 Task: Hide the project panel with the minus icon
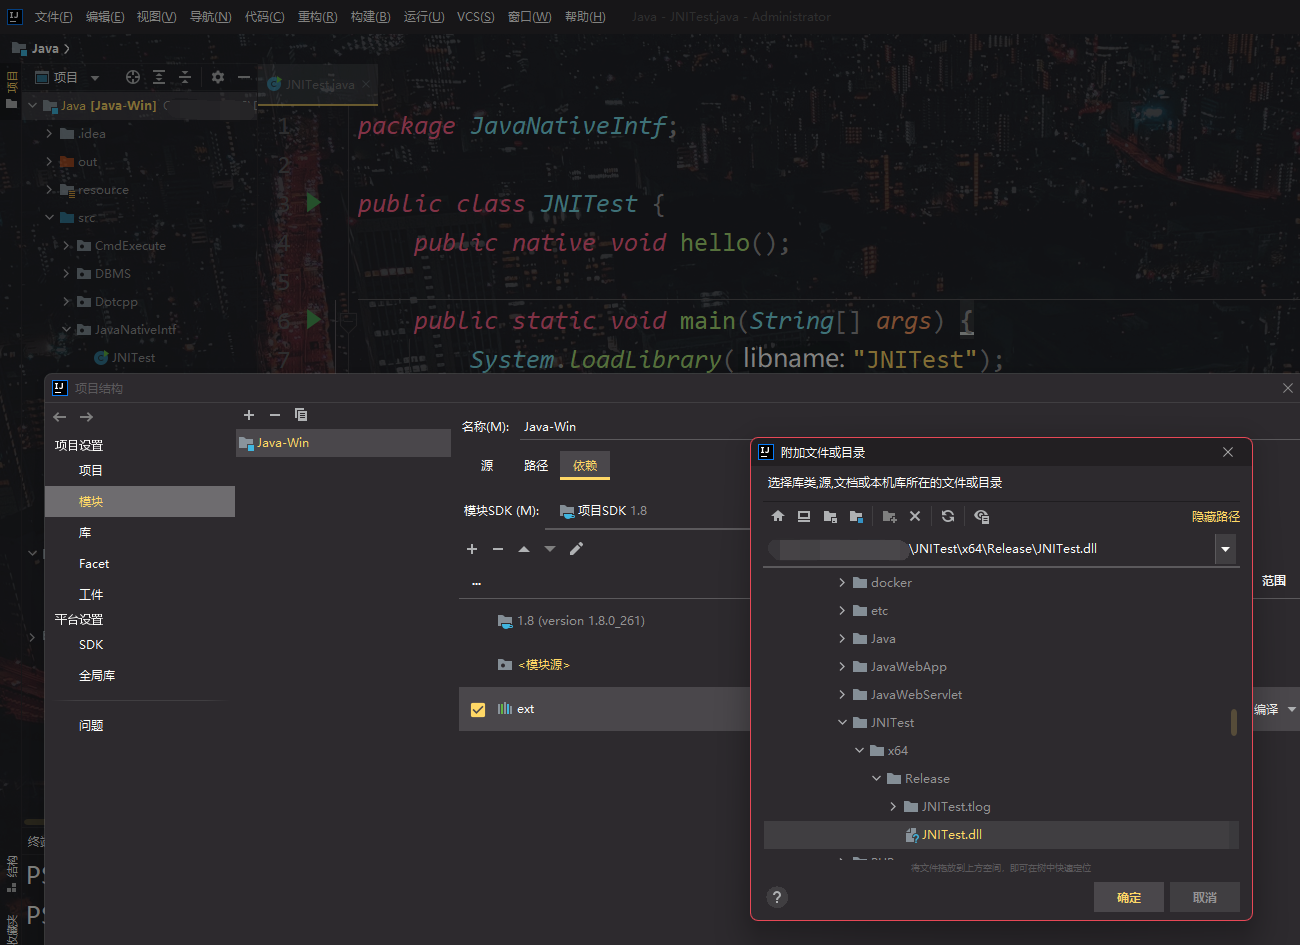pos(244,77)
